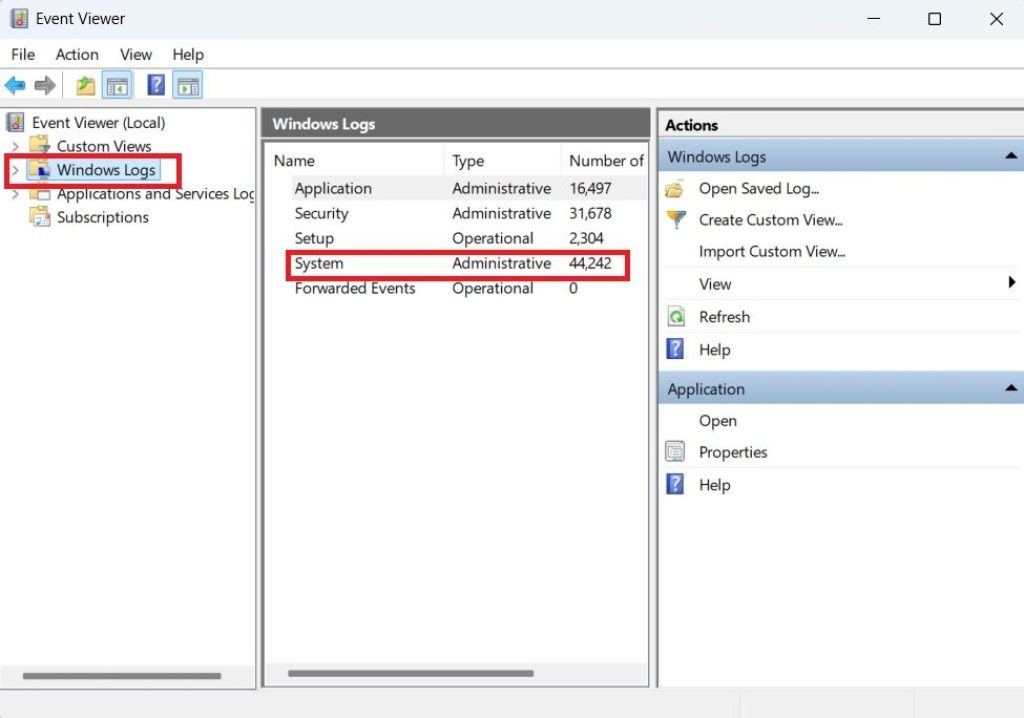Select the Application log row

468,188
